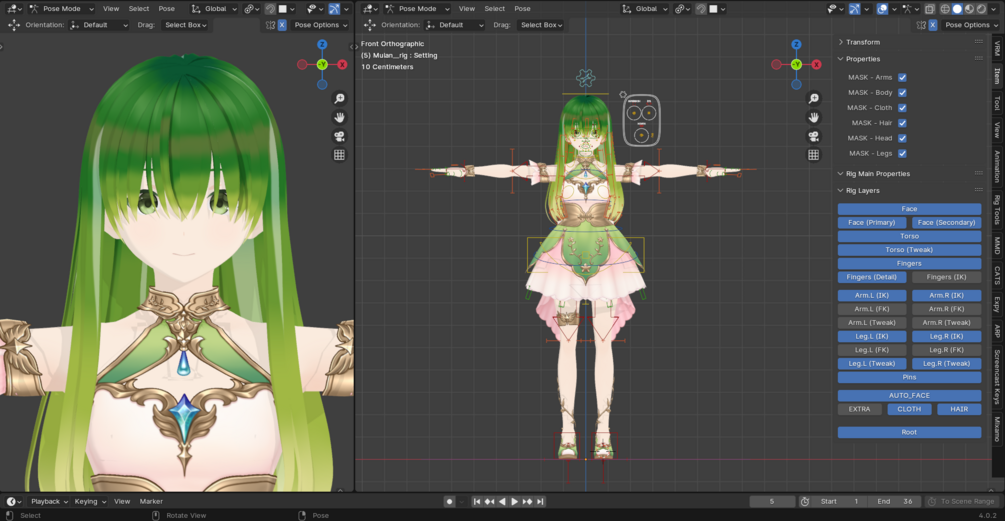This screenshot has height=521, width=1005.
Task: Click blue Z axis in right viewport gizmo
Action: [x=796, y=45]
